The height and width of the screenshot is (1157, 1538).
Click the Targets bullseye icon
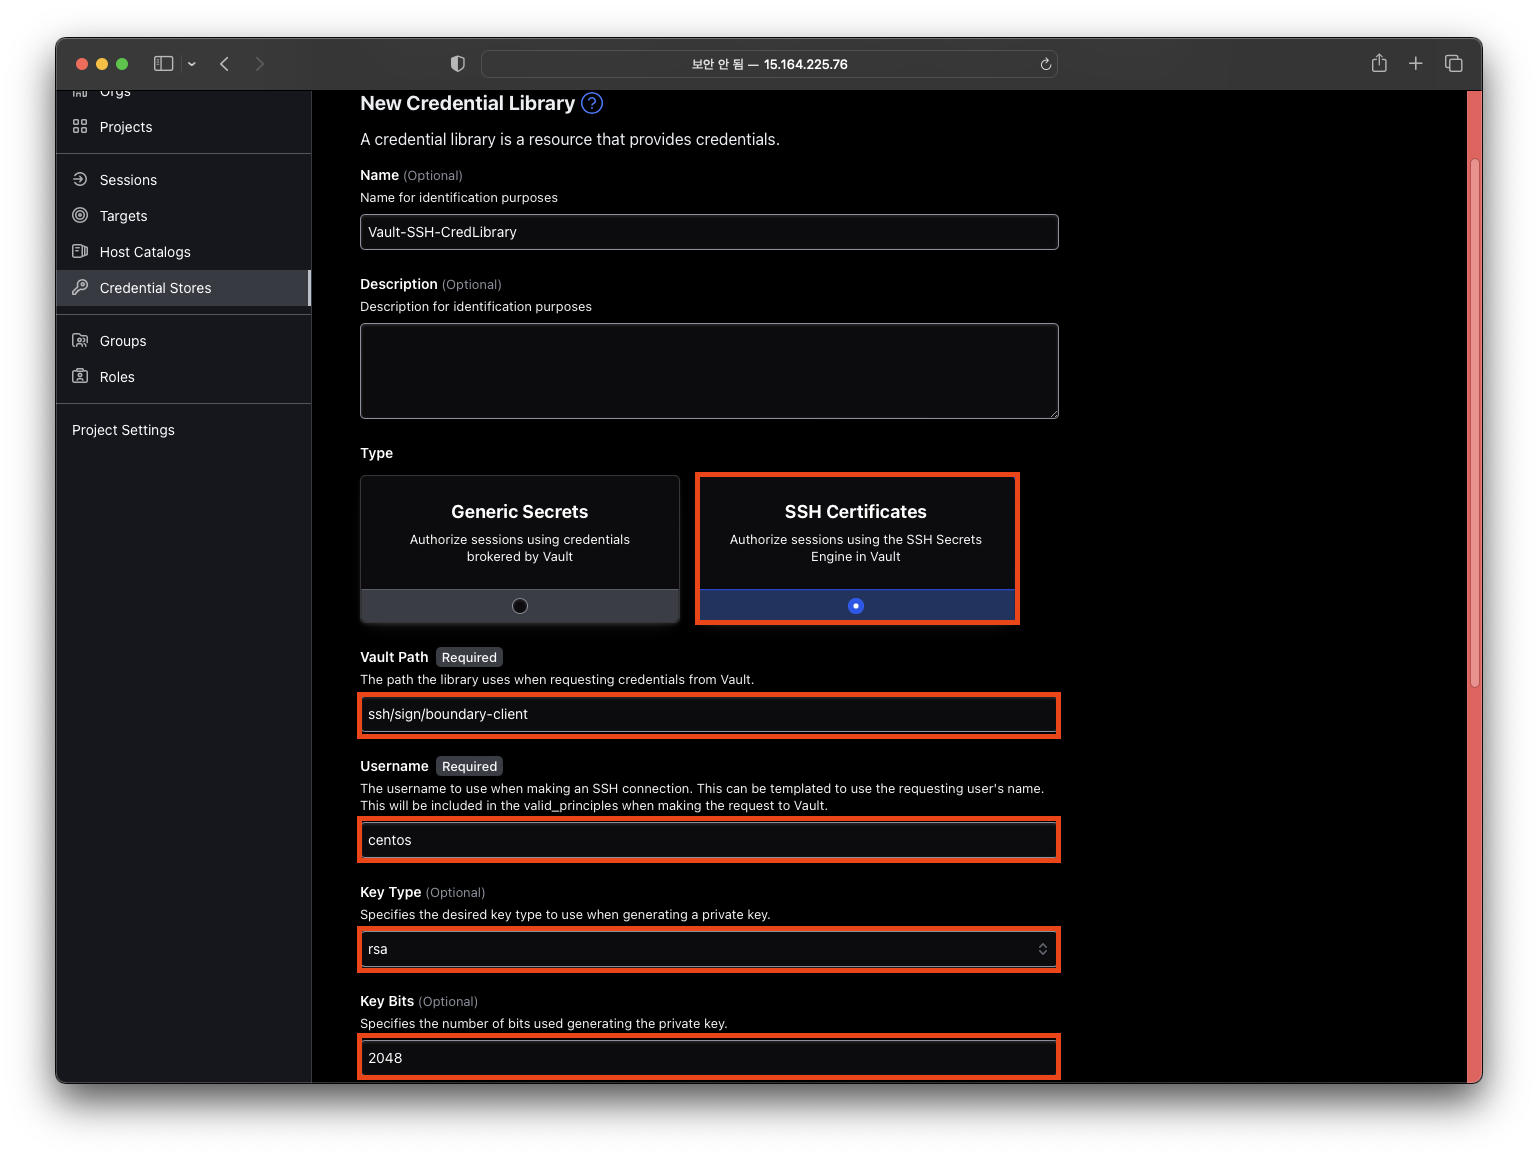(80, 215)
